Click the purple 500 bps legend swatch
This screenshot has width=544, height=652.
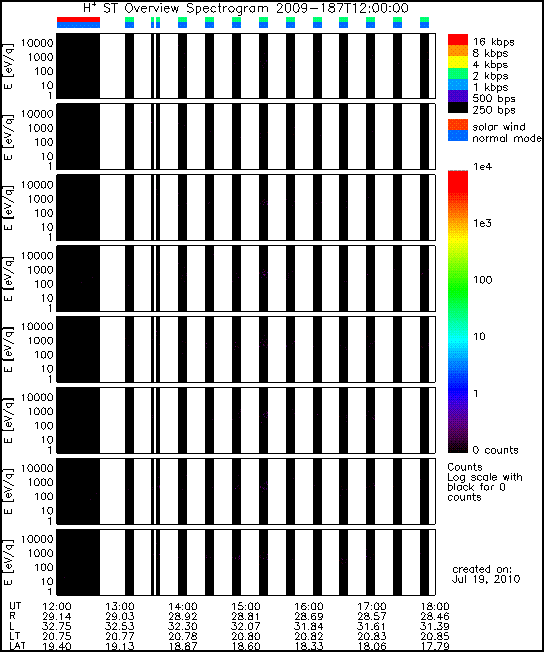pyautogui.click(x=457, y=96)
